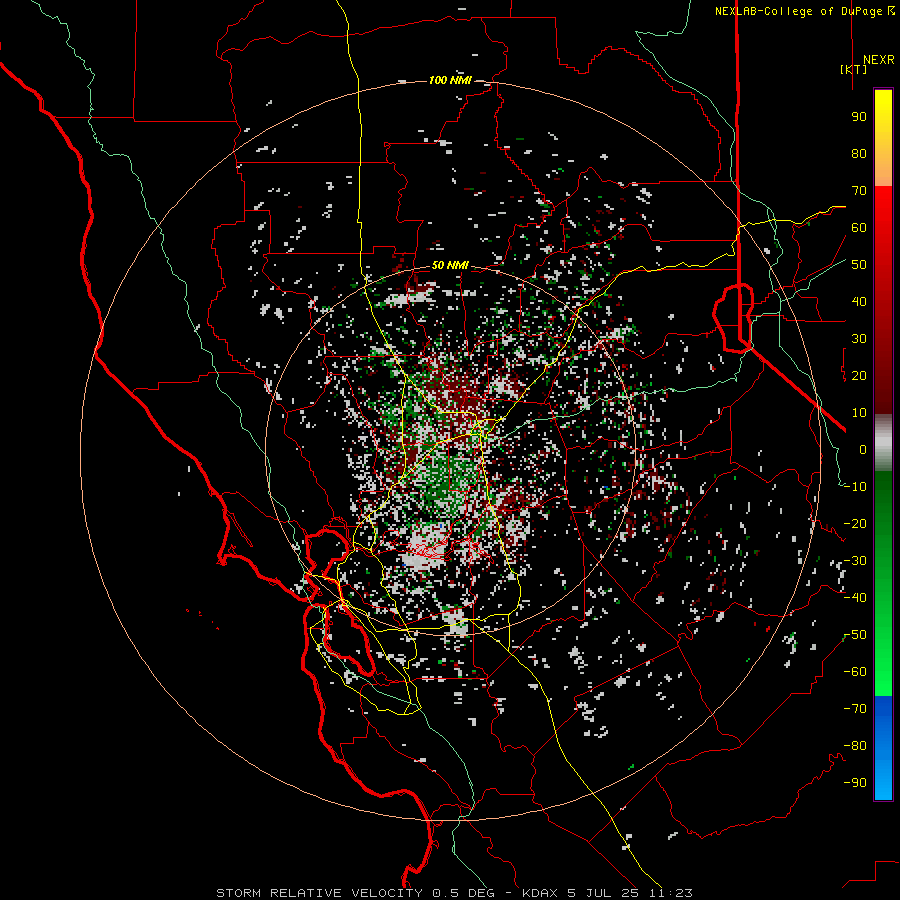Click the 0 value on the velocity scale
Viewport: 900px width, 900px height.
pos(863,450)
